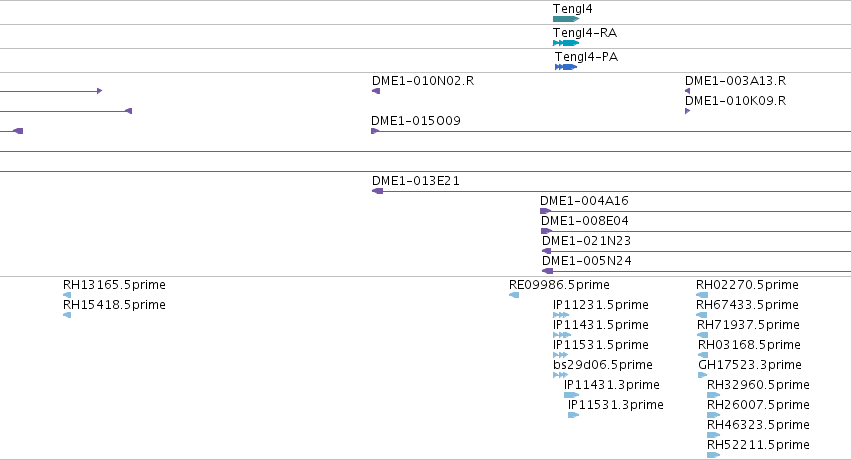Select the Tengl4 gene glyph

point(566,19)
